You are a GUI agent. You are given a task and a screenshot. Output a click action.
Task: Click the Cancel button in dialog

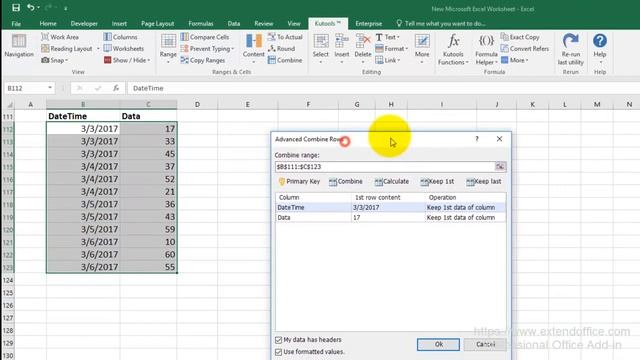[485, 344]
